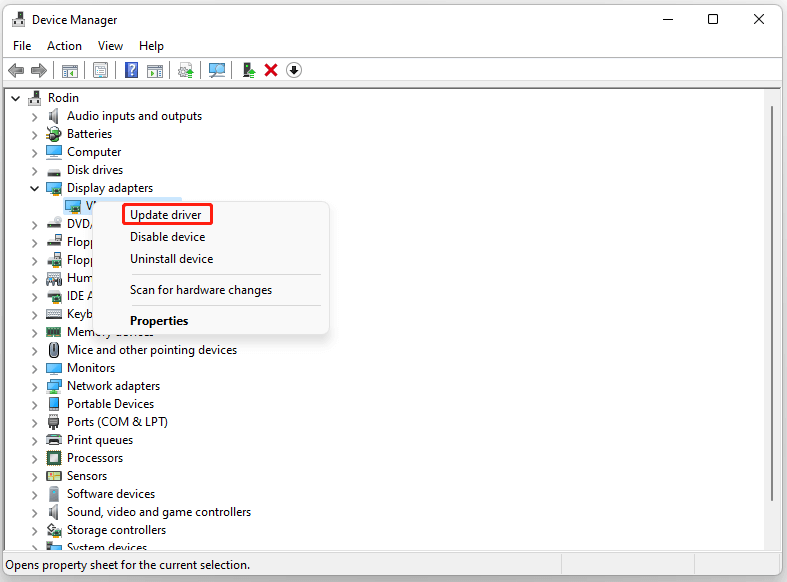Screen dimensions: 787x582
Task: Expand the Network adapters category
Action: (x=34, y=387)
